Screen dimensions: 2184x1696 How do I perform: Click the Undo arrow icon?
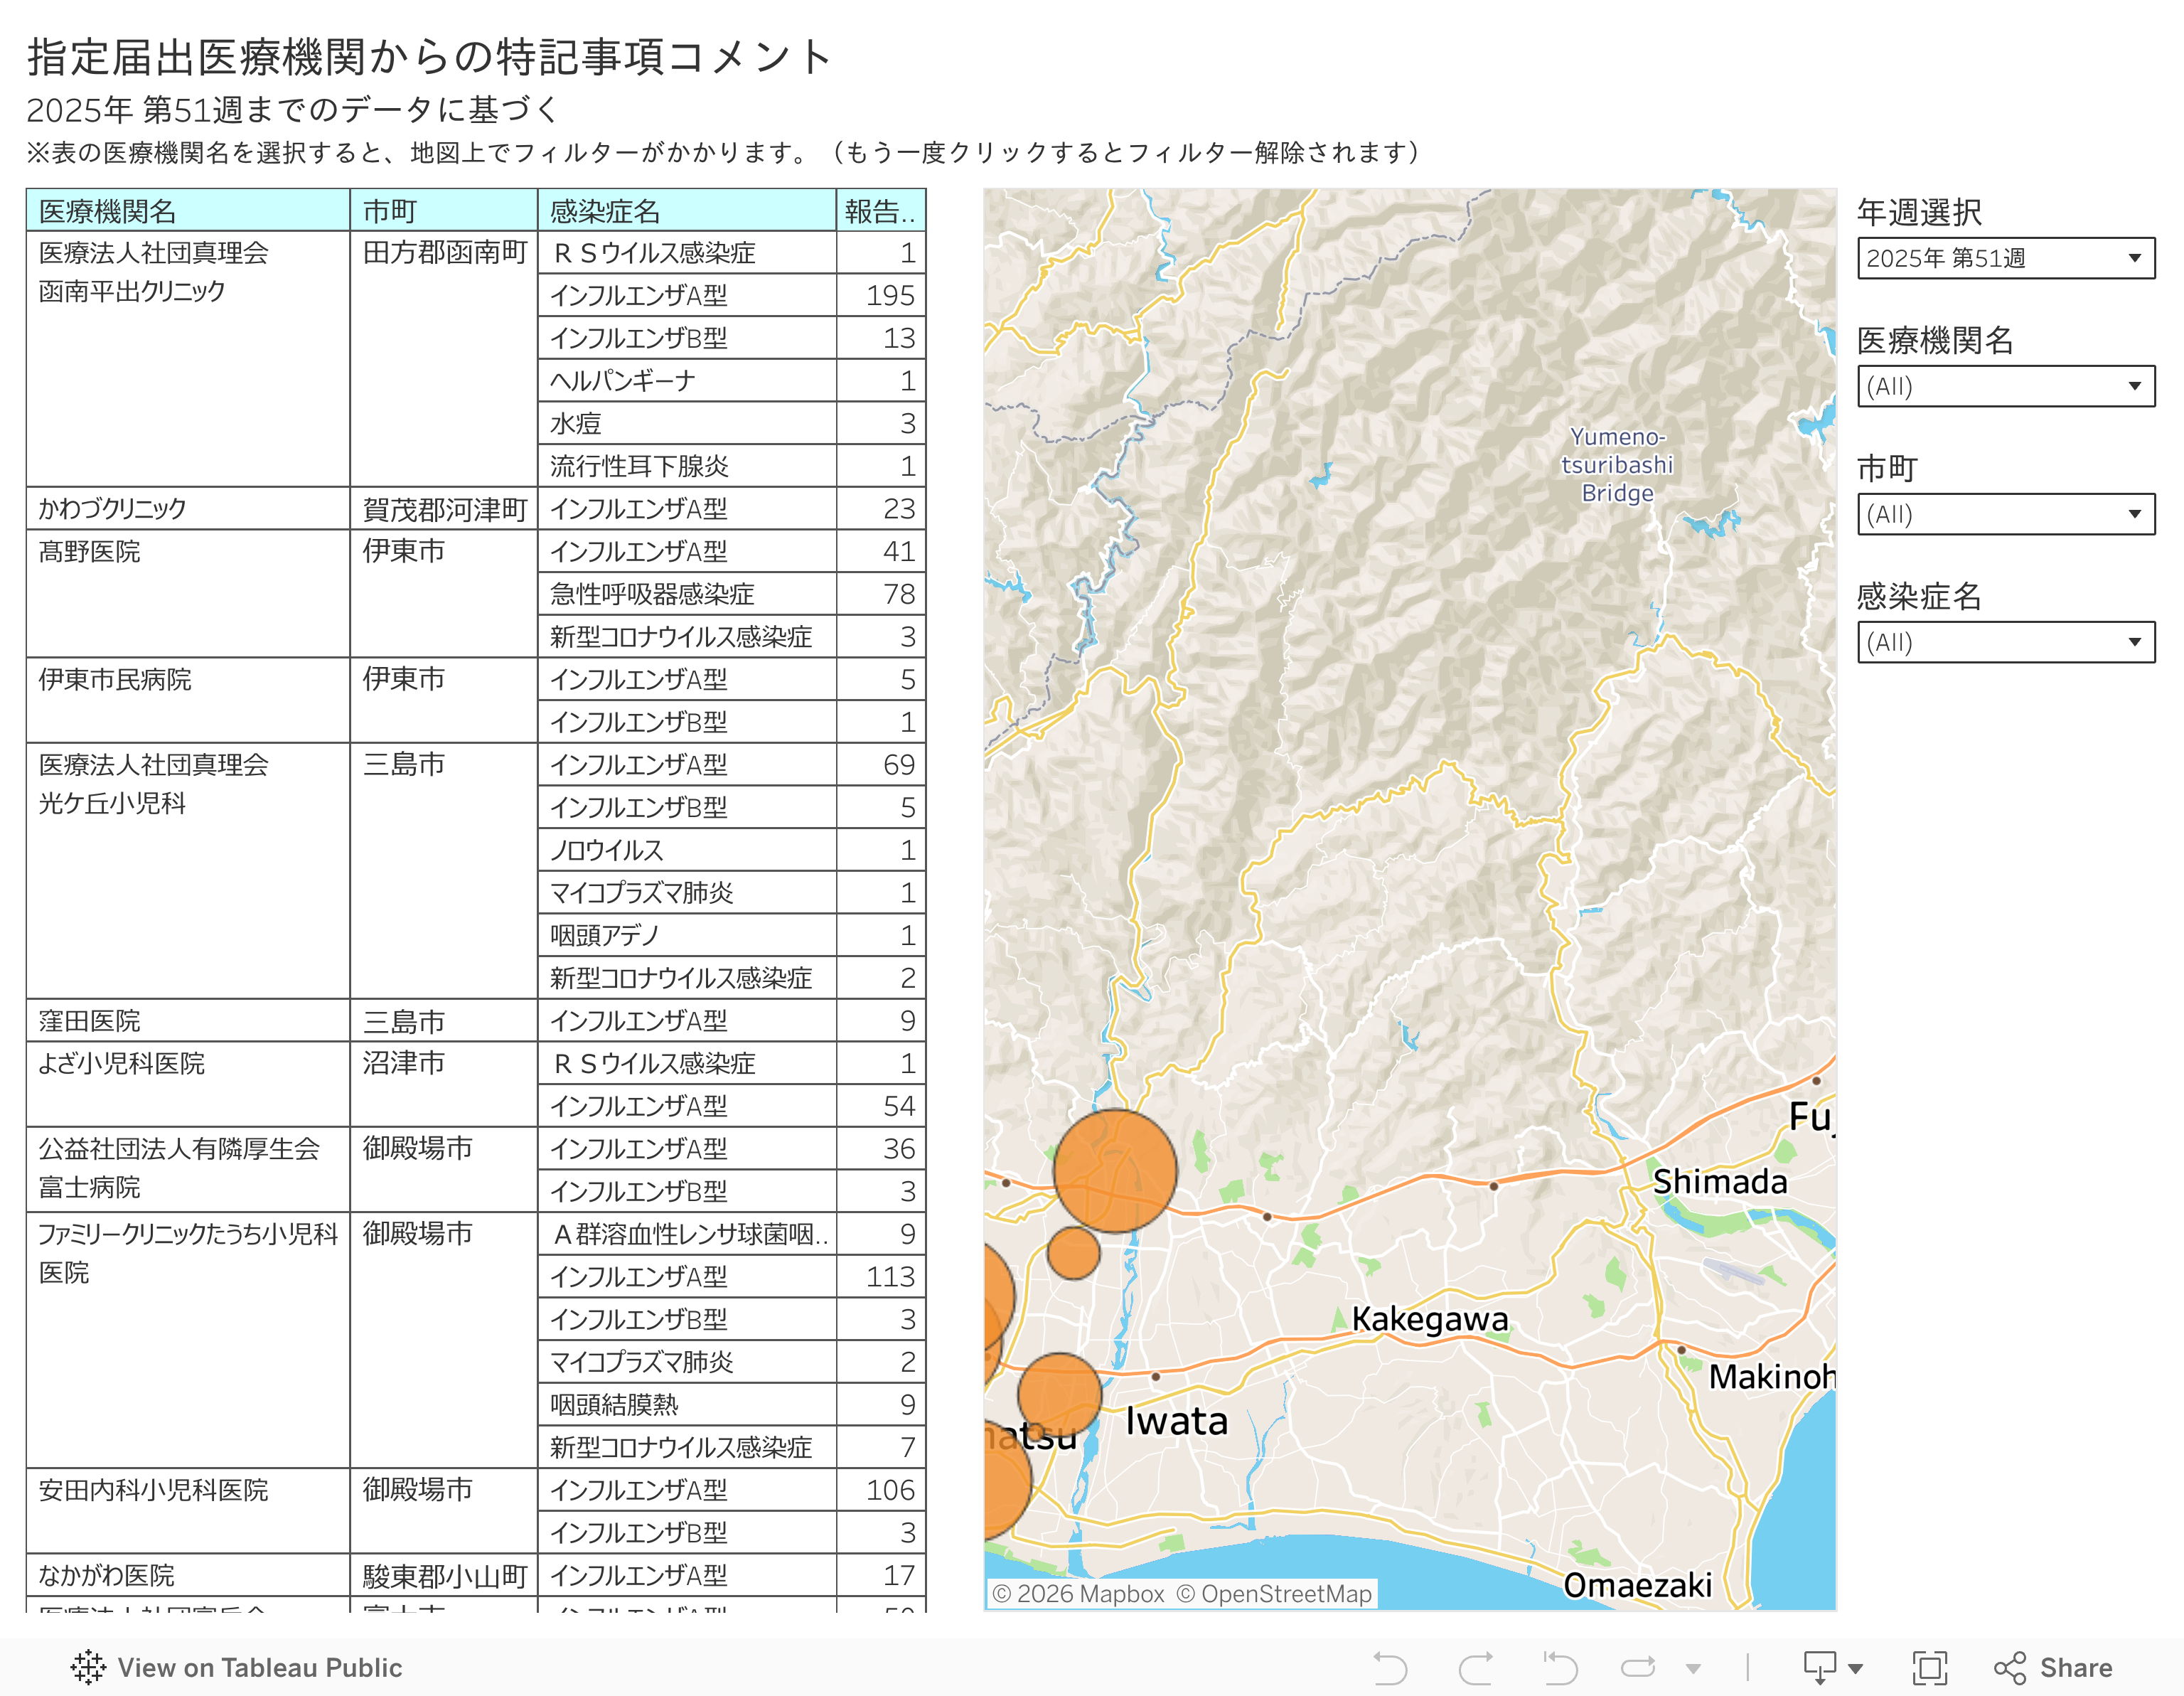click(1390, 1668)
